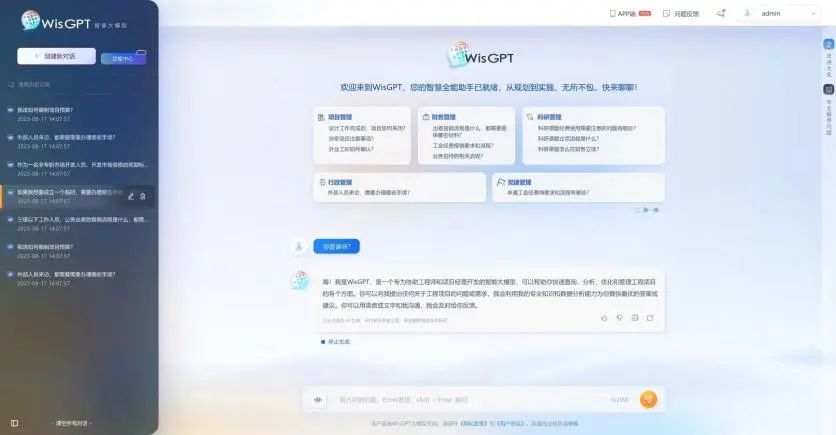836x435 pixels.
Task: Click the suggested question 外业工时如何确认?
Action: coord(351,149)
